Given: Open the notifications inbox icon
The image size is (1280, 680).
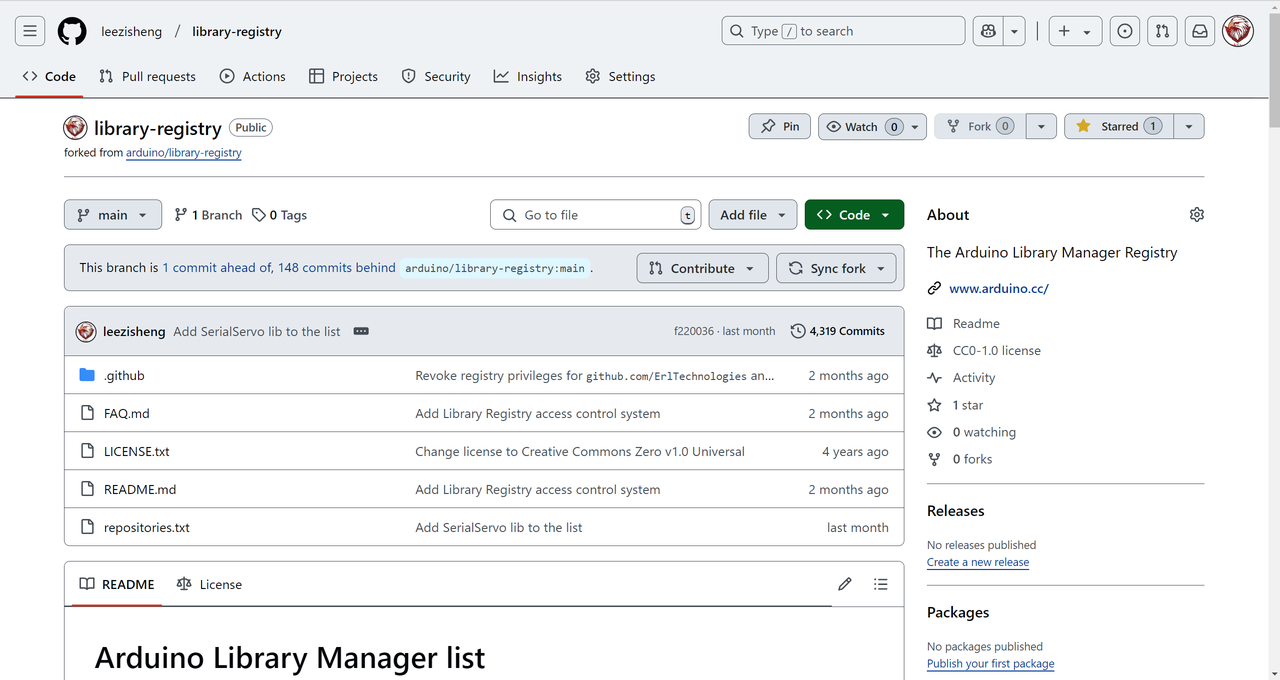Looking at the screenshot, I should [x=1200, y=31].
